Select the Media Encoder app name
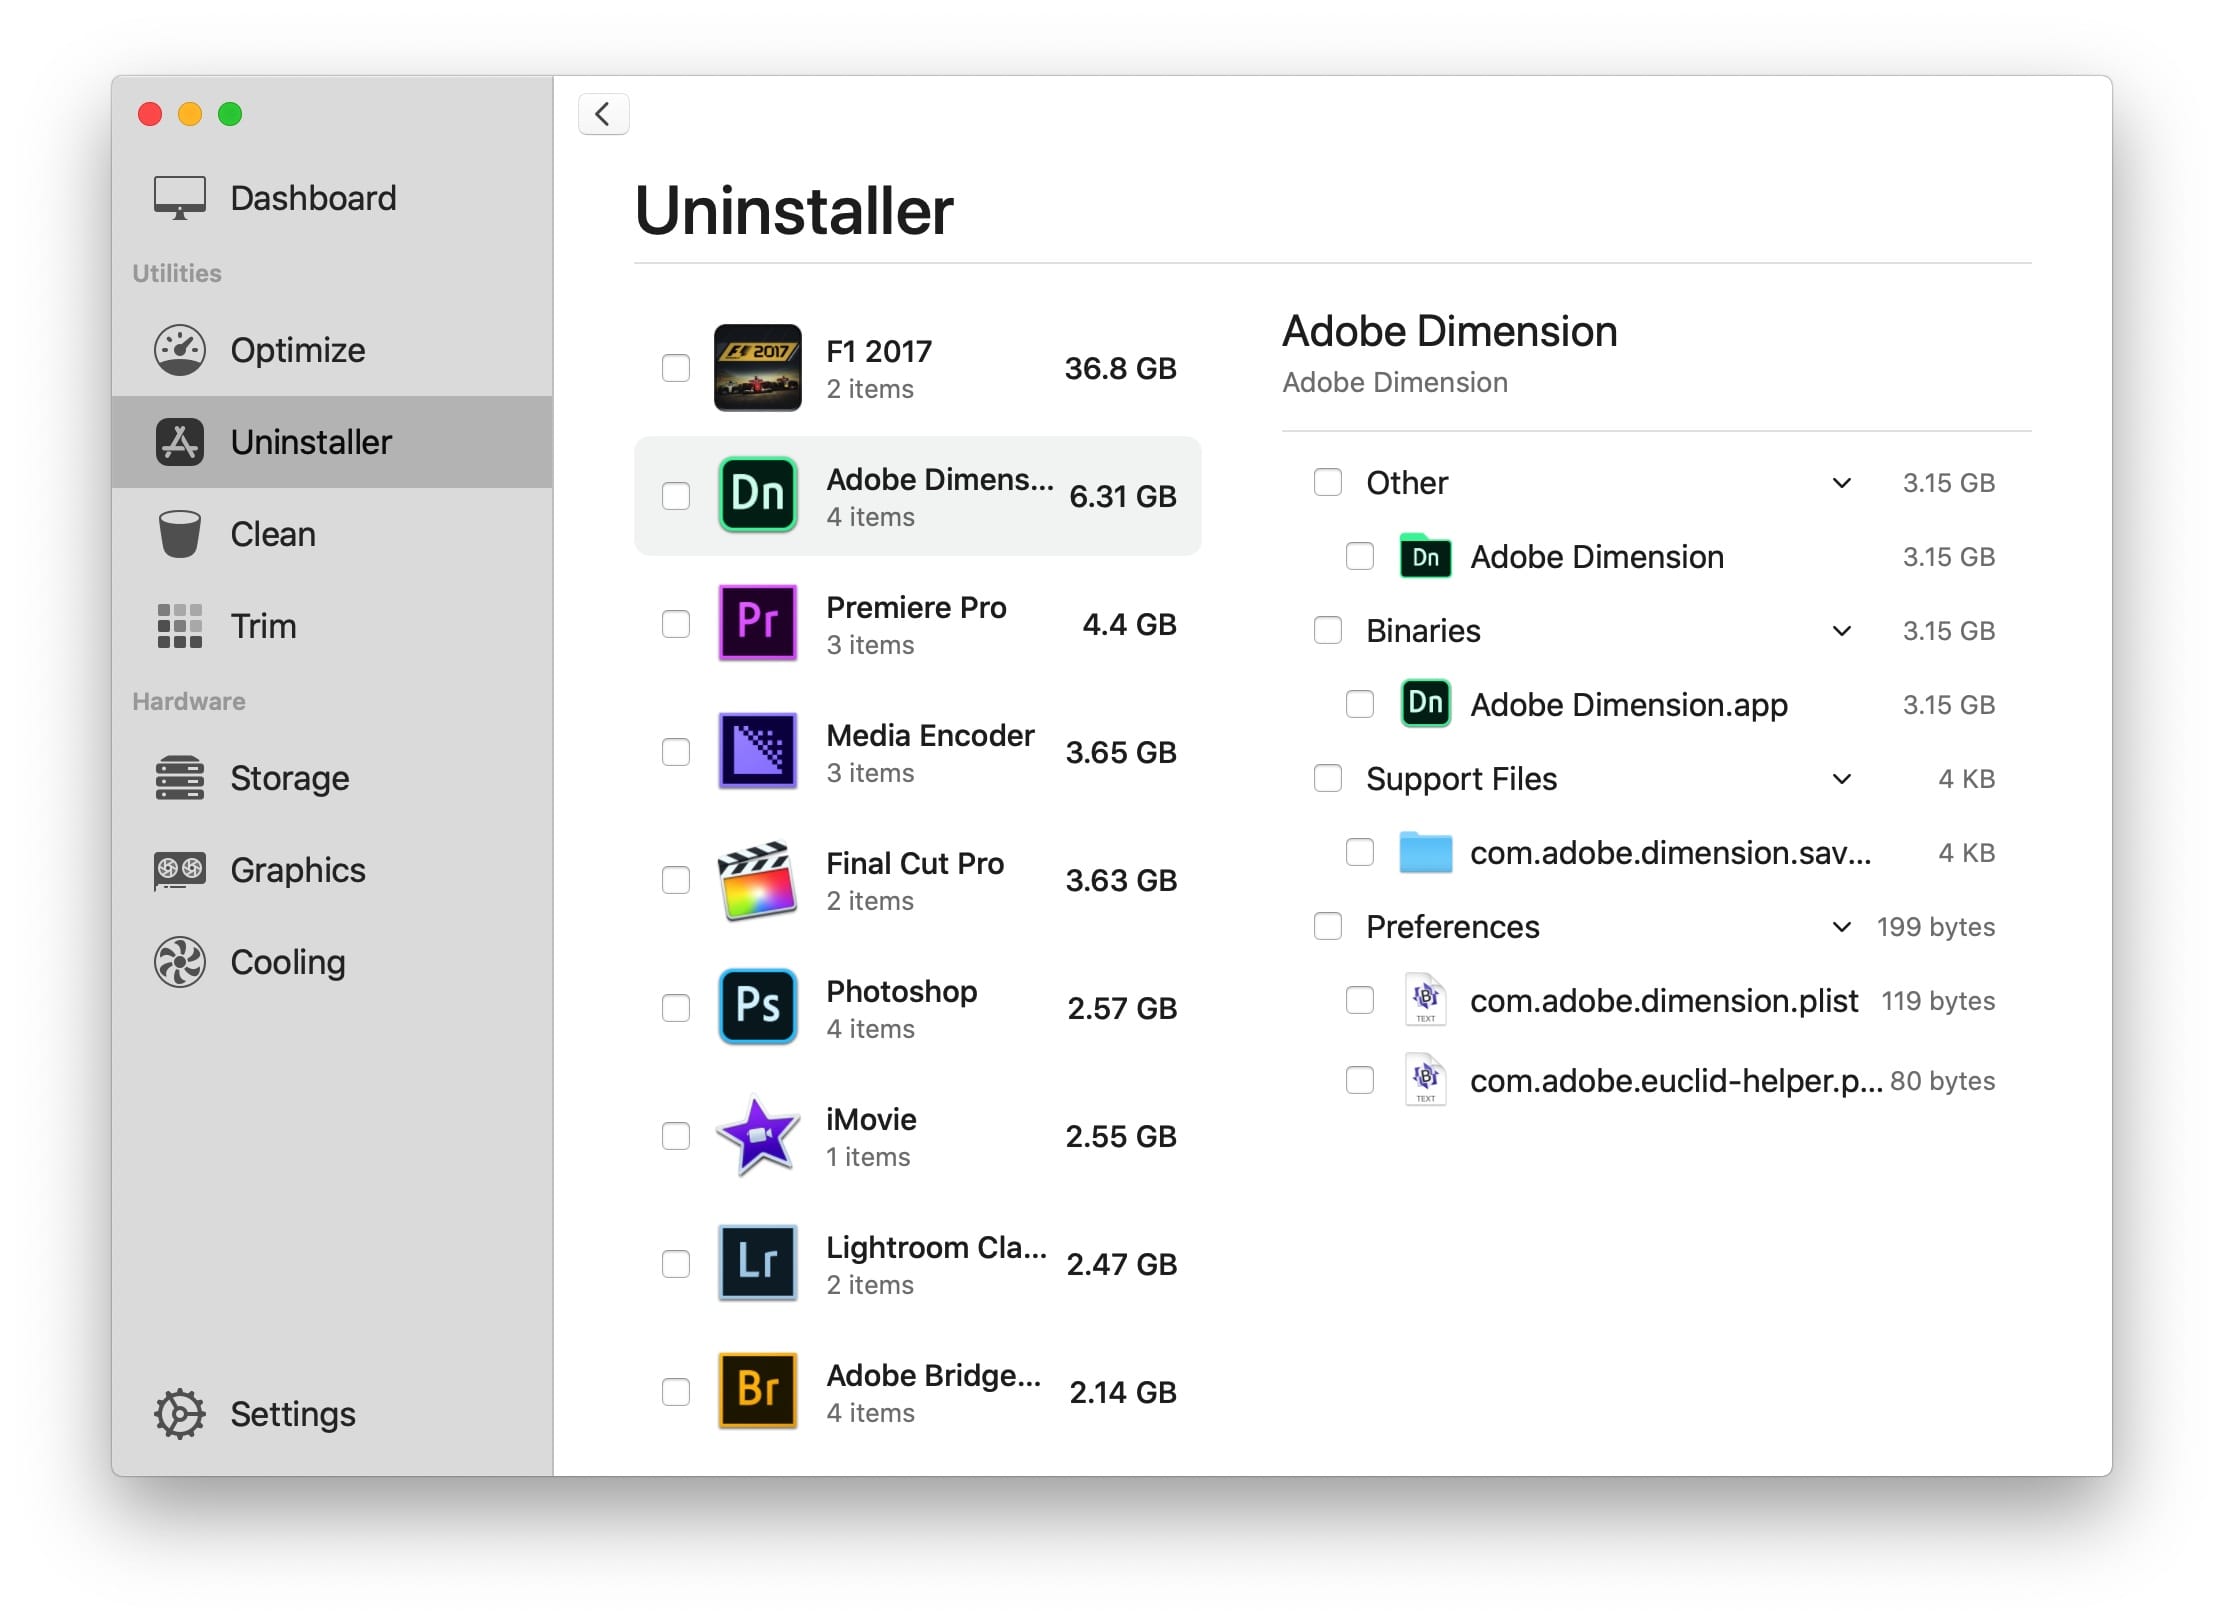Viewport: 2224px width, 1624px height. click(x=930, y=736)
